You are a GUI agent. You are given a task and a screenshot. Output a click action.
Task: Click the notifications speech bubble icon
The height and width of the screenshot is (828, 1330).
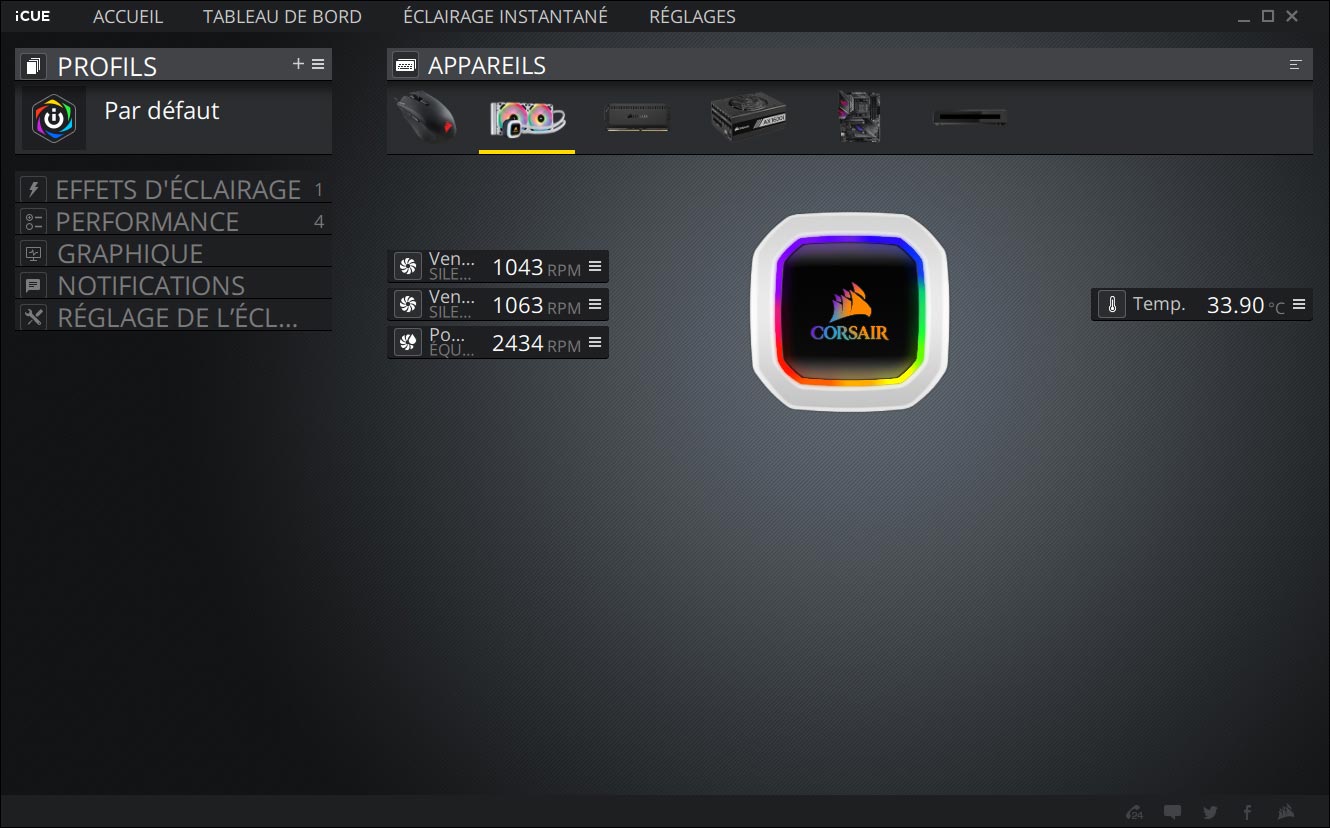[x=33, y=285]
